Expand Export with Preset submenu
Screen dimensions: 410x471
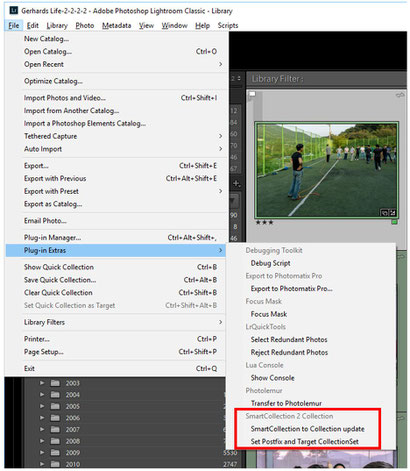click(x=117, y=191)
